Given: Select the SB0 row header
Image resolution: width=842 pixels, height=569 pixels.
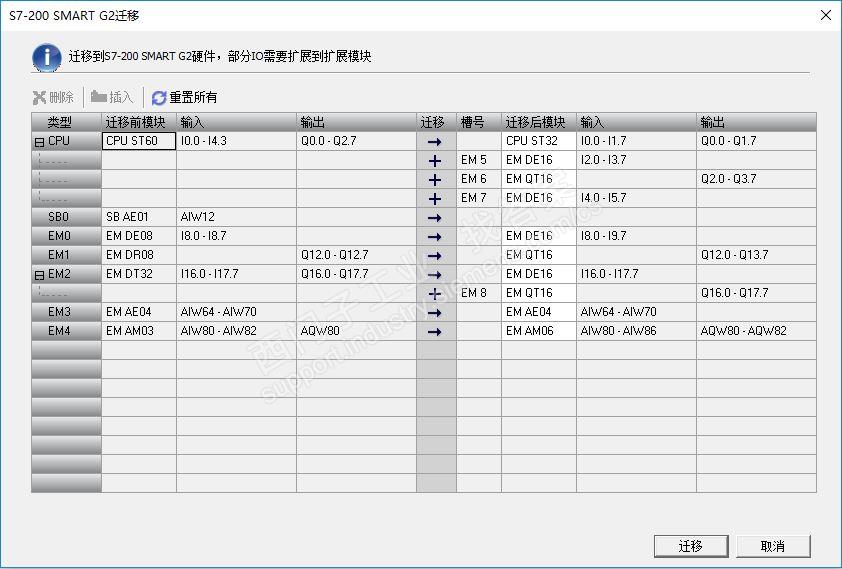Looking at the screenshot, I should coord(66,217).
